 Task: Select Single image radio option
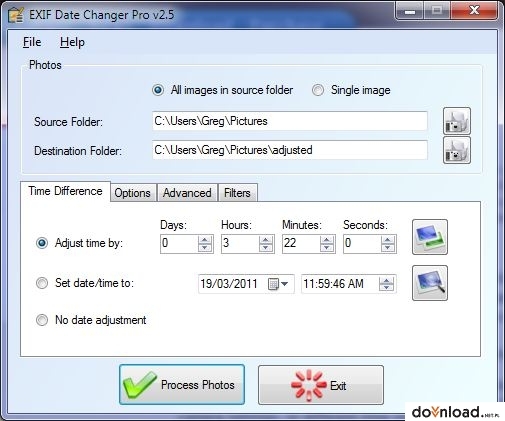(318, 90)
